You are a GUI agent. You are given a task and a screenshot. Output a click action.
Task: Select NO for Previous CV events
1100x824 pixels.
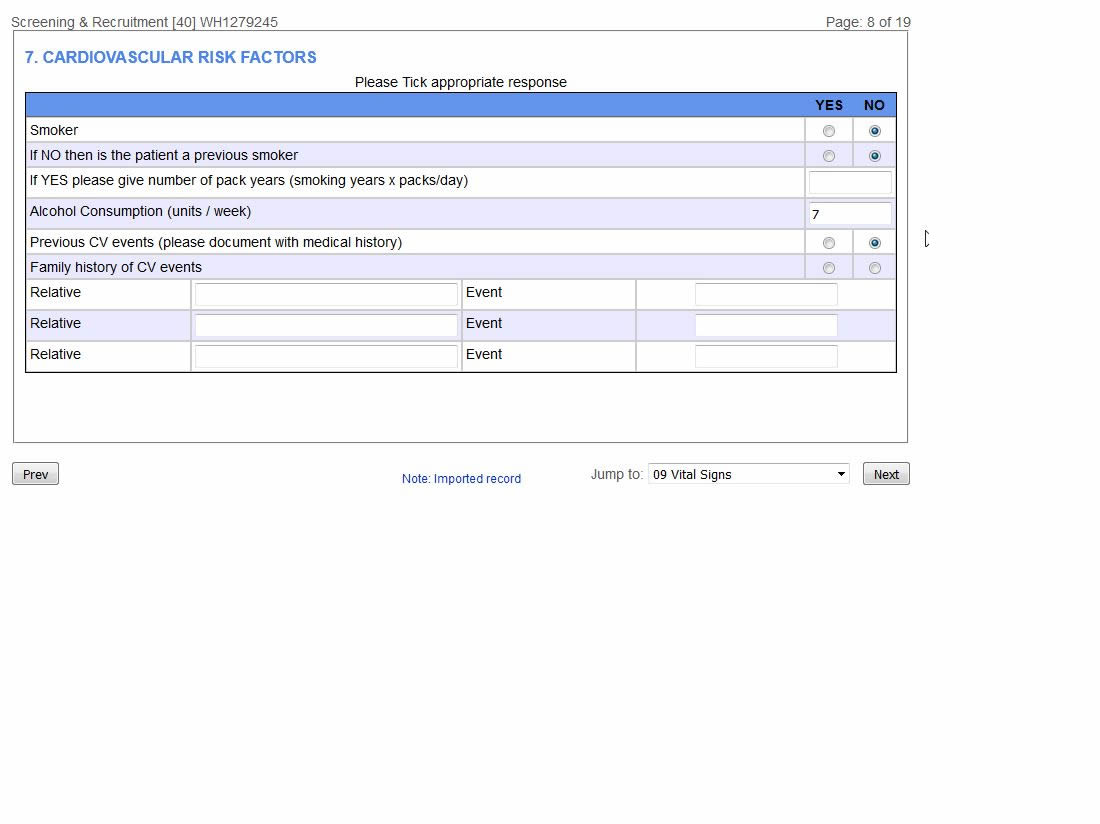874,242
